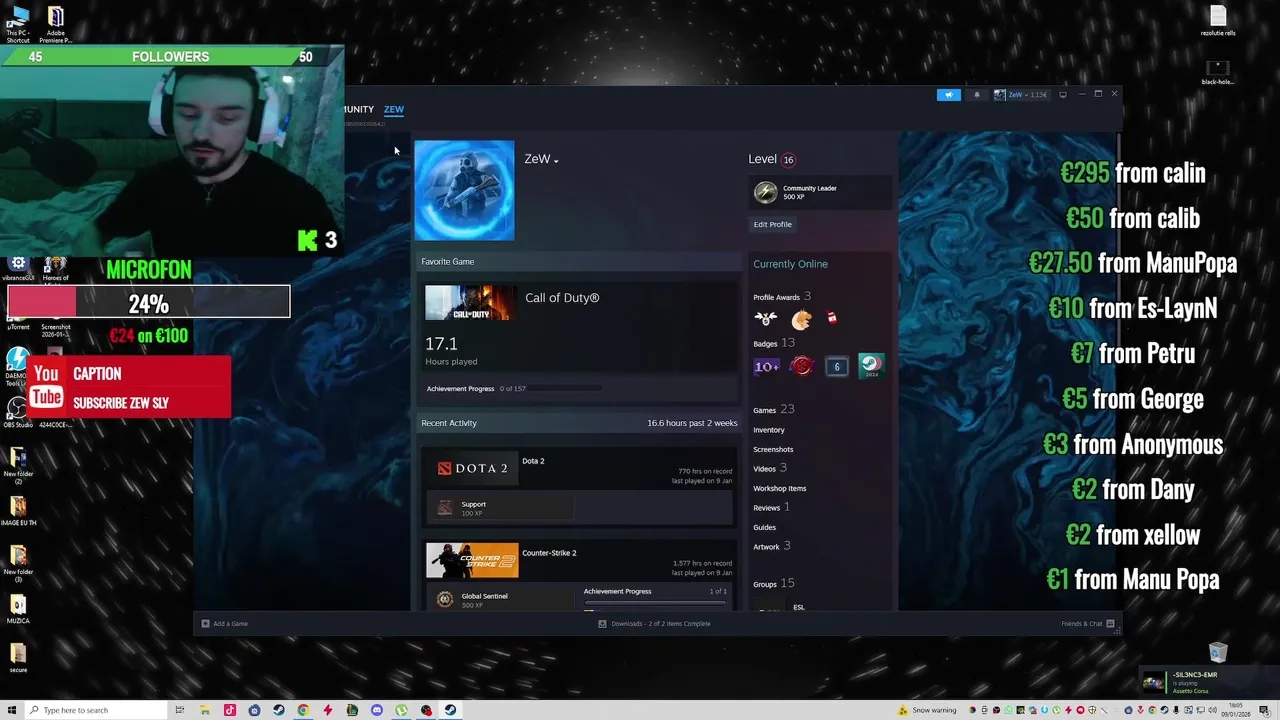This screenshot has height=720, width=1280.
Task: Click the 10+ years of service badge
Action: pyautogui.click(x=766, y=367)
